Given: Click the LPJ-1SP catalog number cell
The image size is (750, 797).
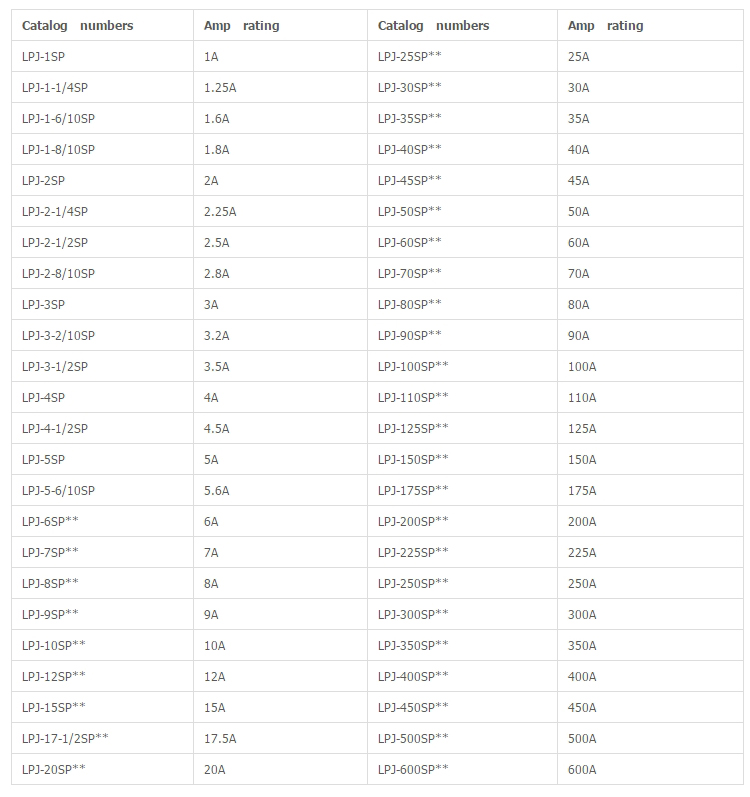Looking at the screenshot, I should point(44,57).
